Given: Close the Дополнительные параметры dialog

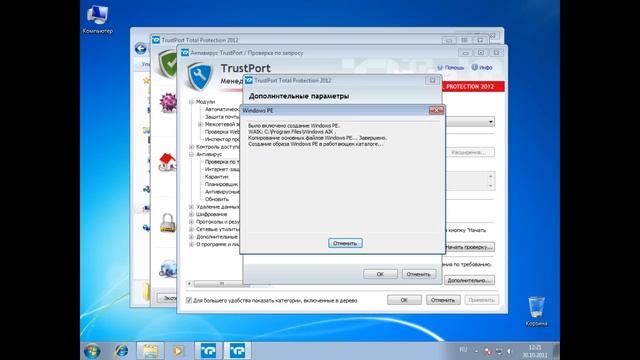Looking at the screenshot, I should [x=432, y=80].
